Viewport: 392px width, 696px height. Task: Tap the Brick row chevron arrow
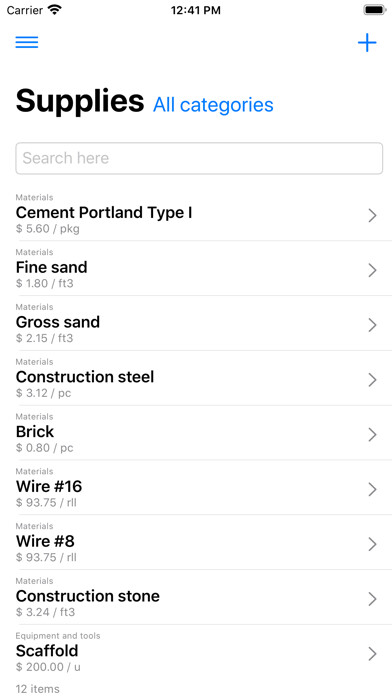point(372,435)
